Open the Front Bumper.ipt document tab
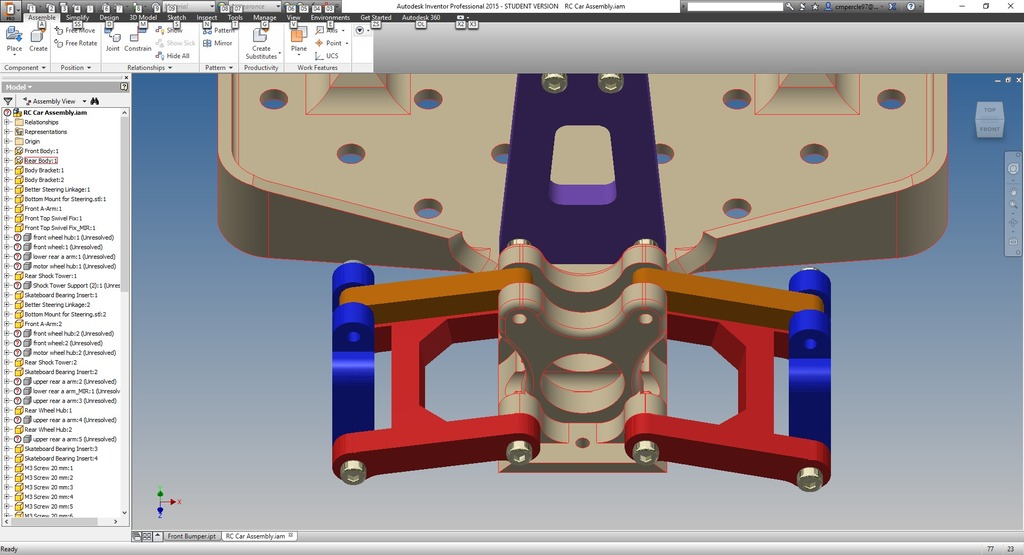This screenshot has width=1024, height=555. pyautogui.click(x=190, y=537)
